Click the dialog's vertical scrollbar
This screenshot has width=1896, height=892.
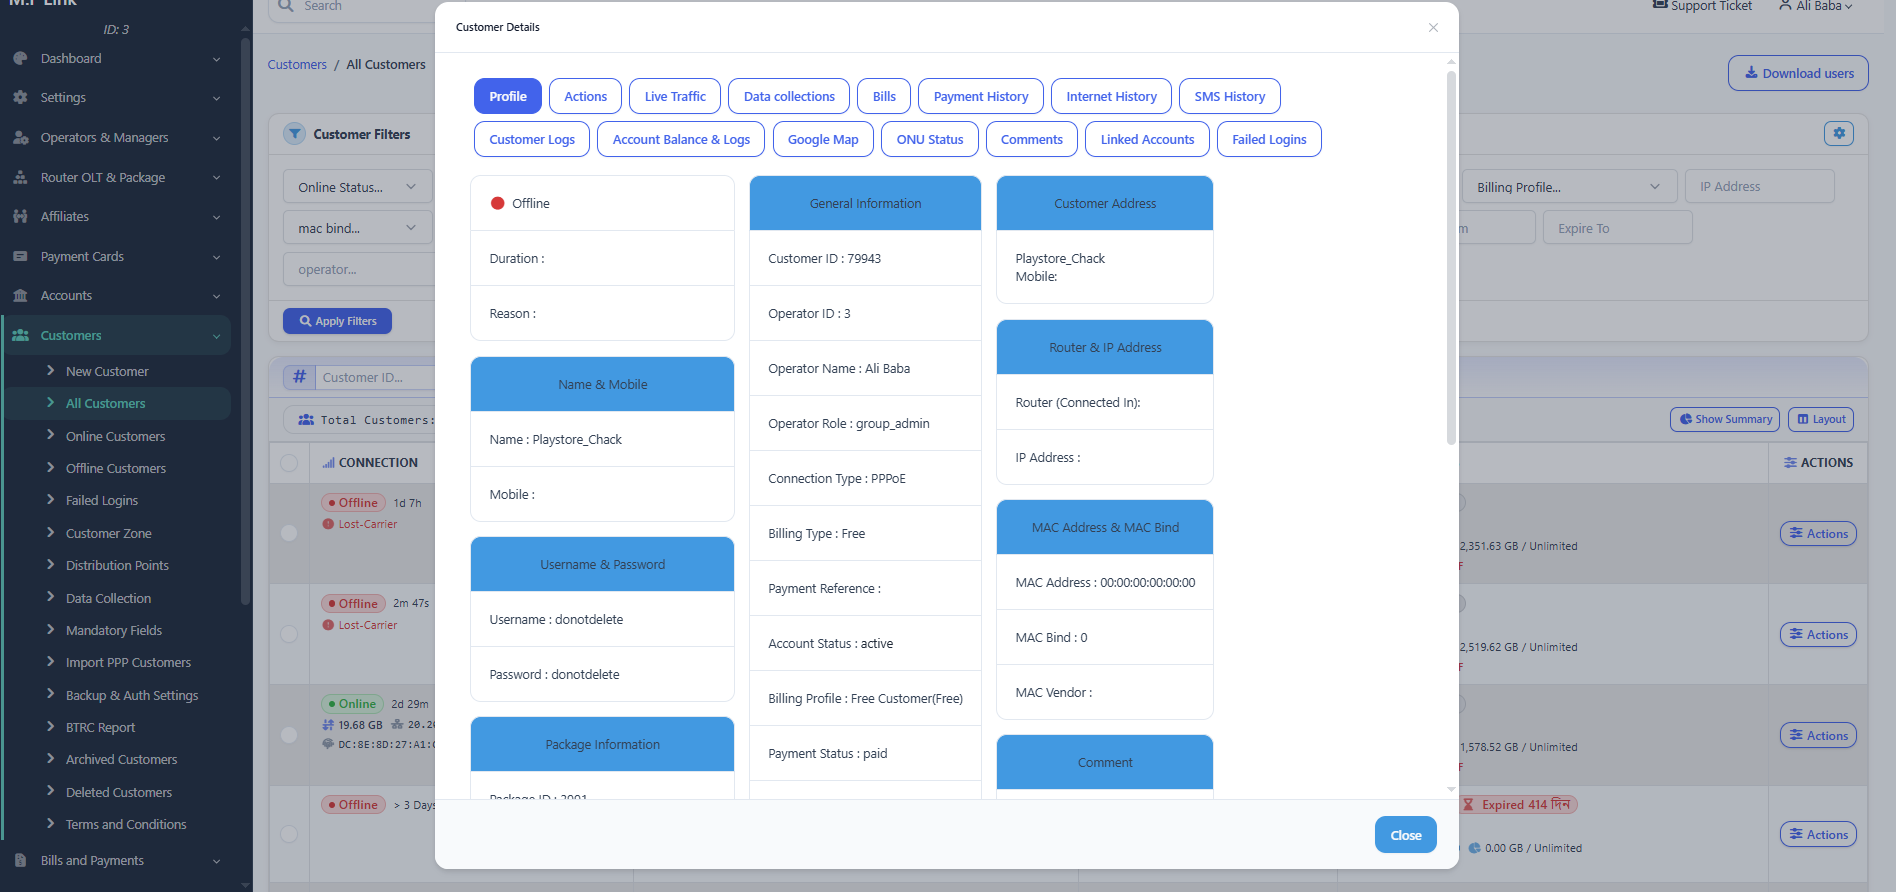[1451, 258]
